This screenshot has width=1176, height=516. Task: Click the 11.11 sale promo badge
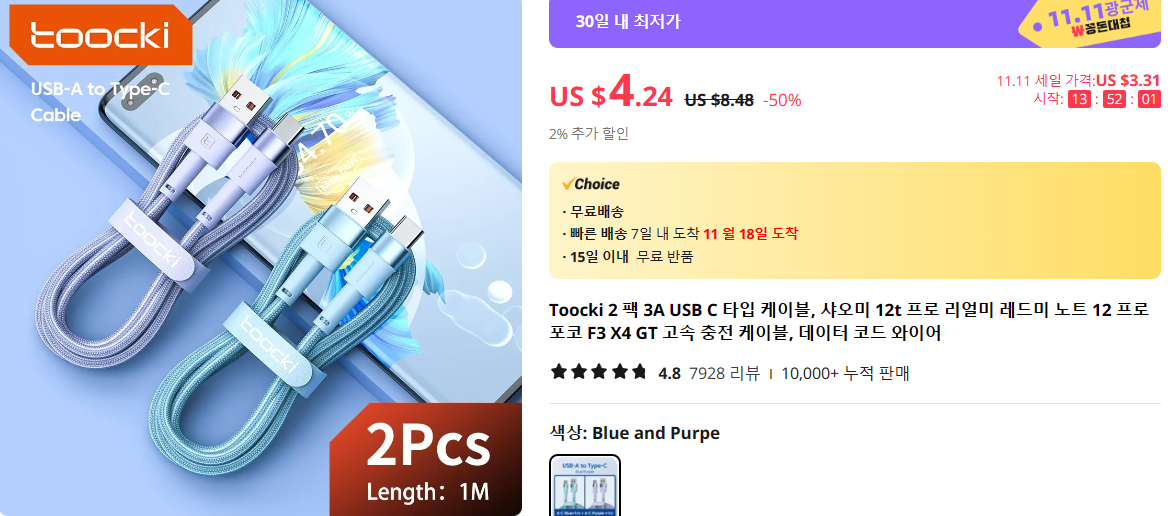[x=1095, y=22]
